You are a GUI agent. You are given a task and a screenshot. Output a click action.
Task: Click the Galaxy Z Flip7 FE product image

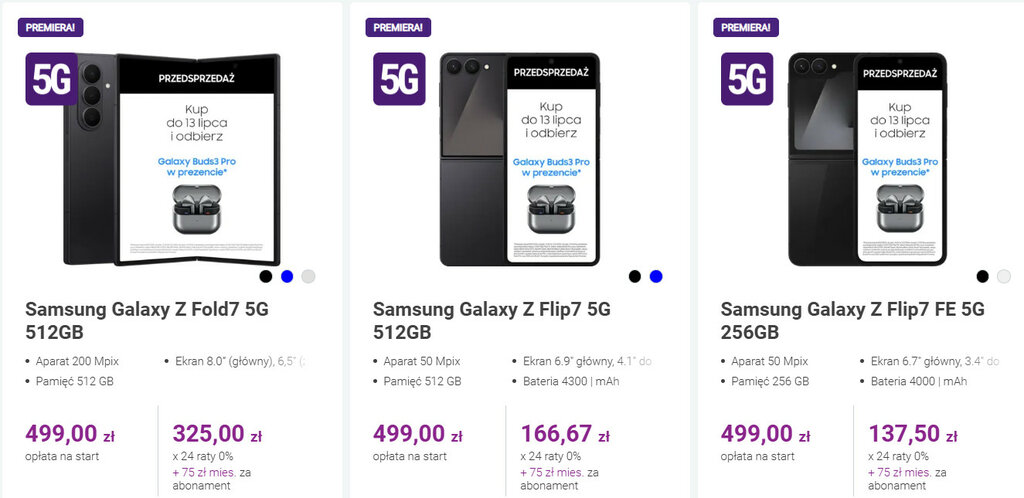point(866,160)
